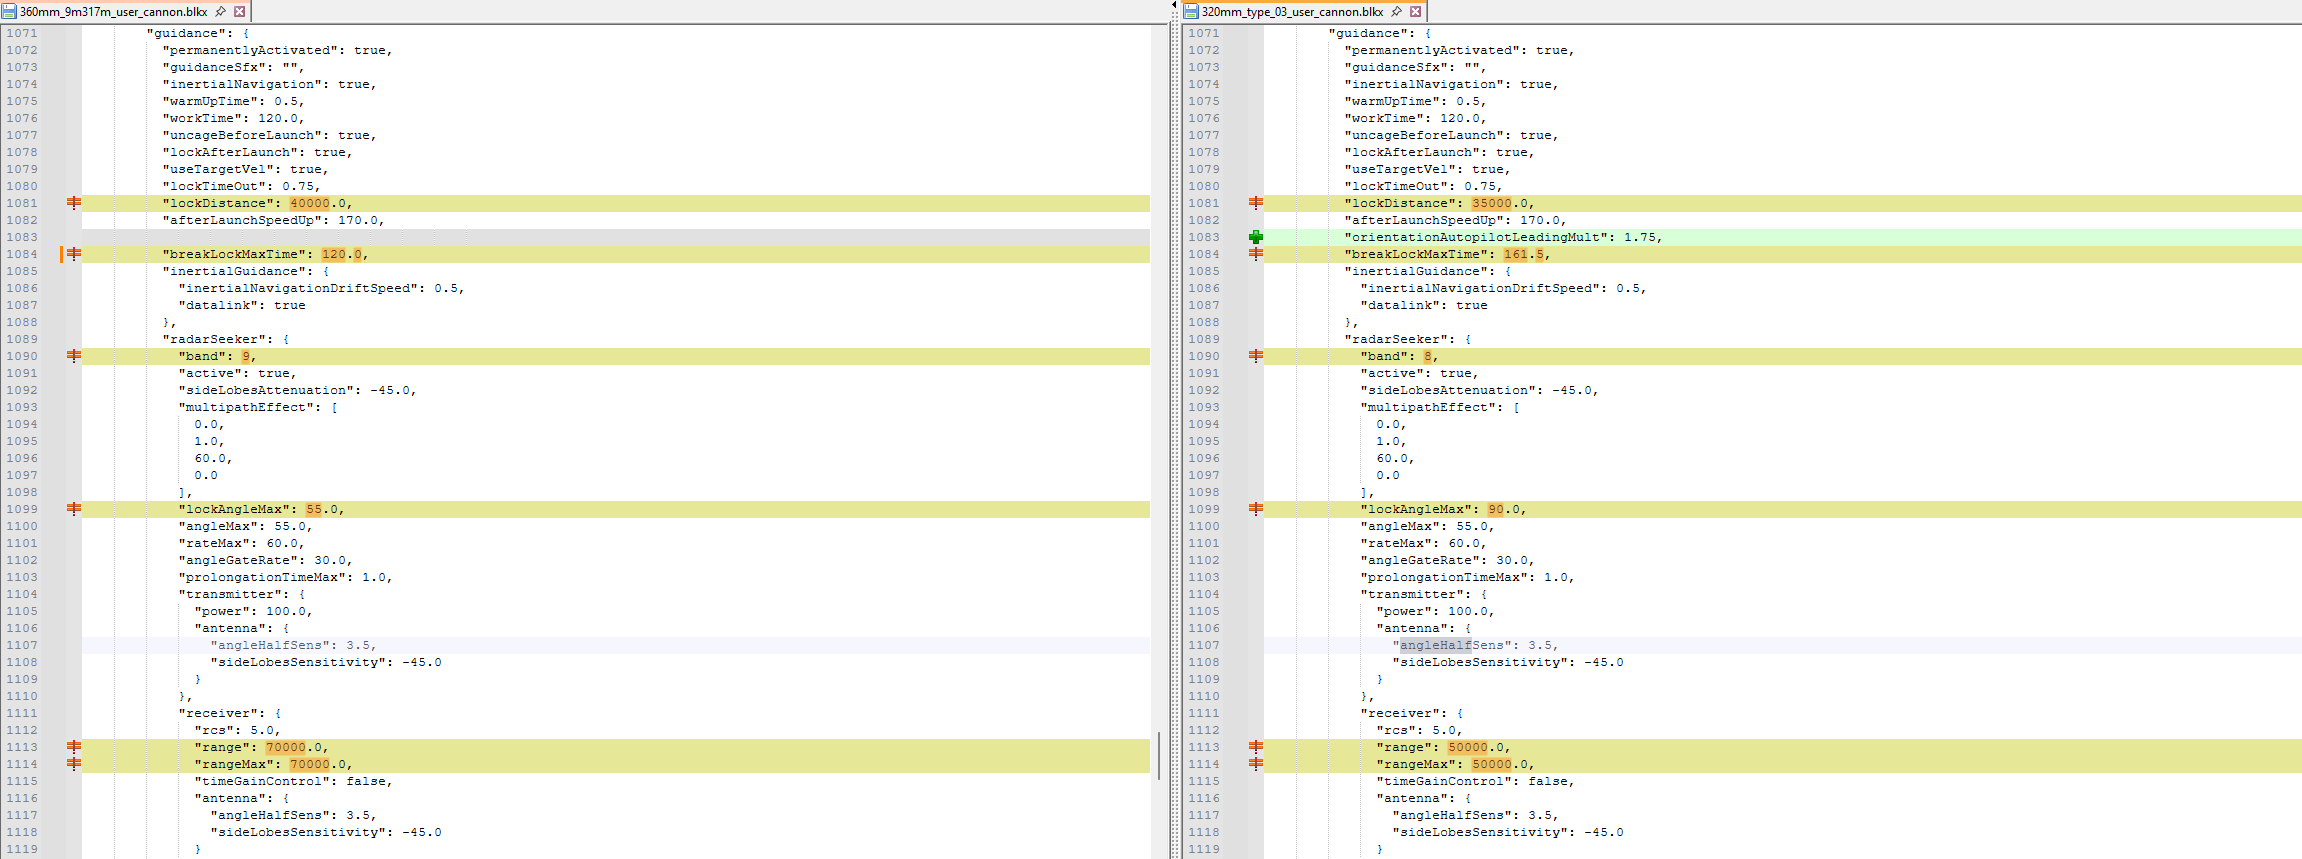Click right pane change marker at line 1113
2302x859 pixels.
[x=1256, y=747]
